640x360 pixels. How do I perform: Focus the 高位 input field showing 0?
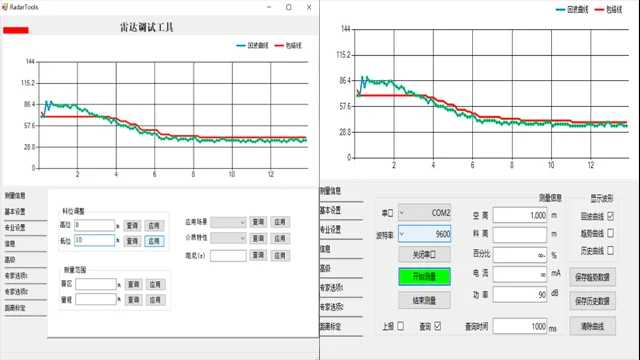coord(94,225)
